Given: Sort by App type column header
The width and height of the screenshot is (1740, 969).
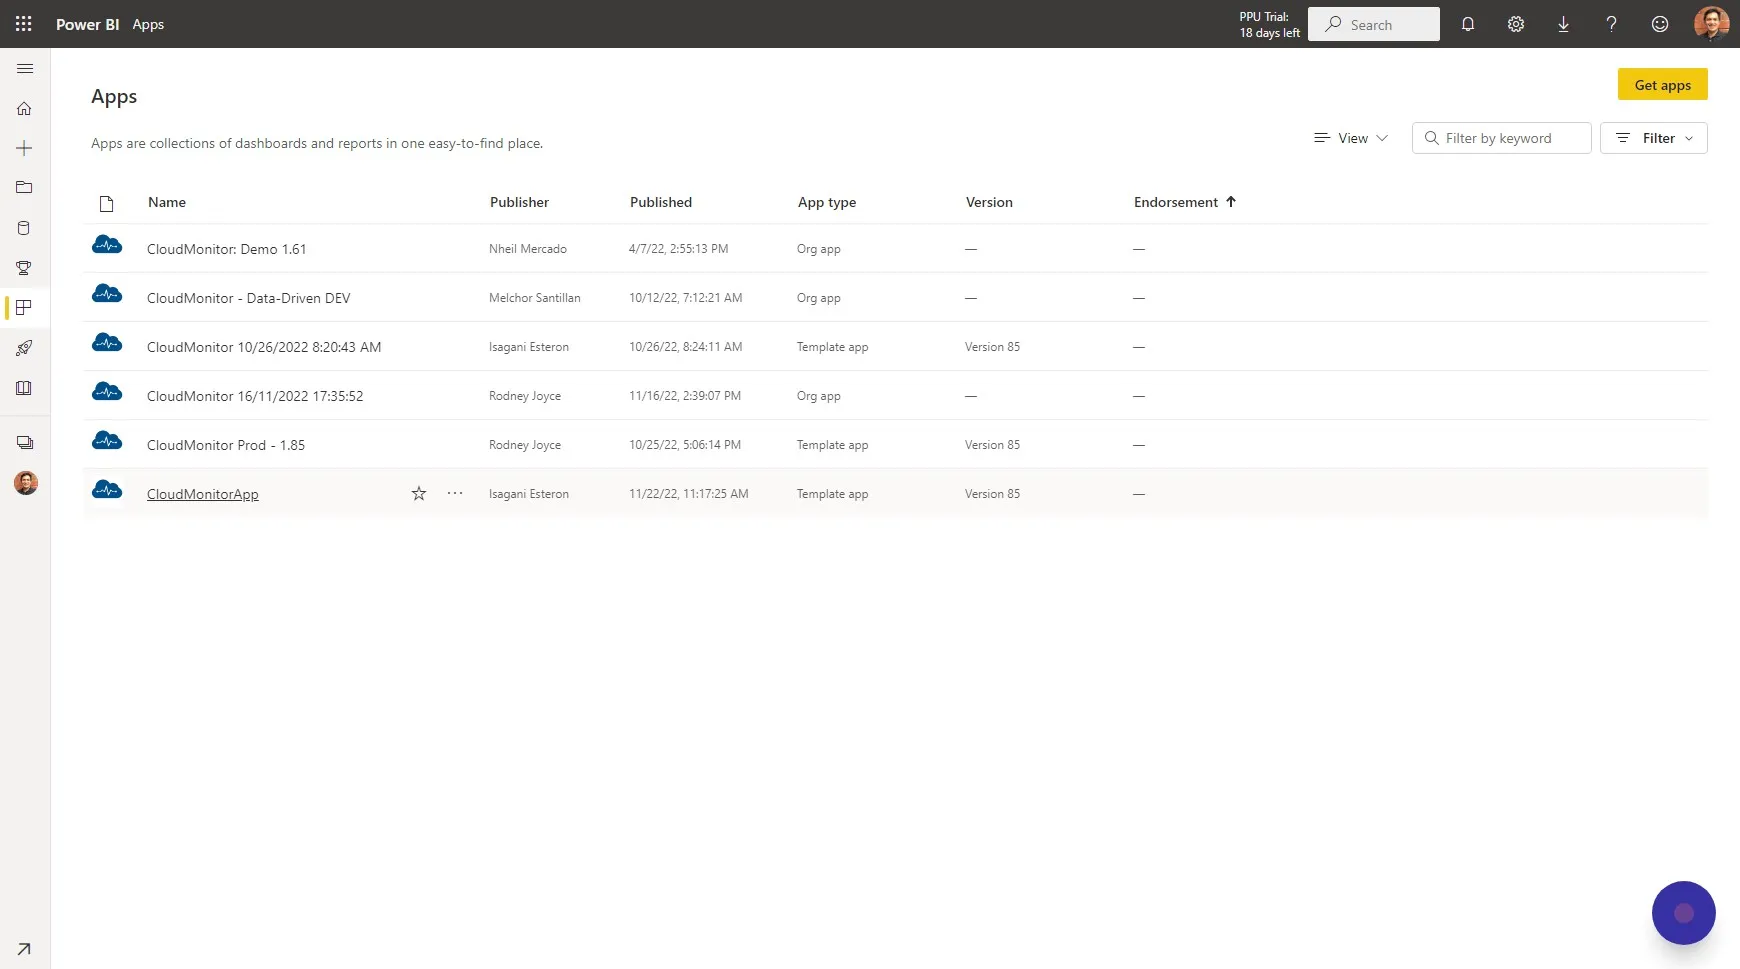Looking at the screenshot, I should (x=827, y=202).
